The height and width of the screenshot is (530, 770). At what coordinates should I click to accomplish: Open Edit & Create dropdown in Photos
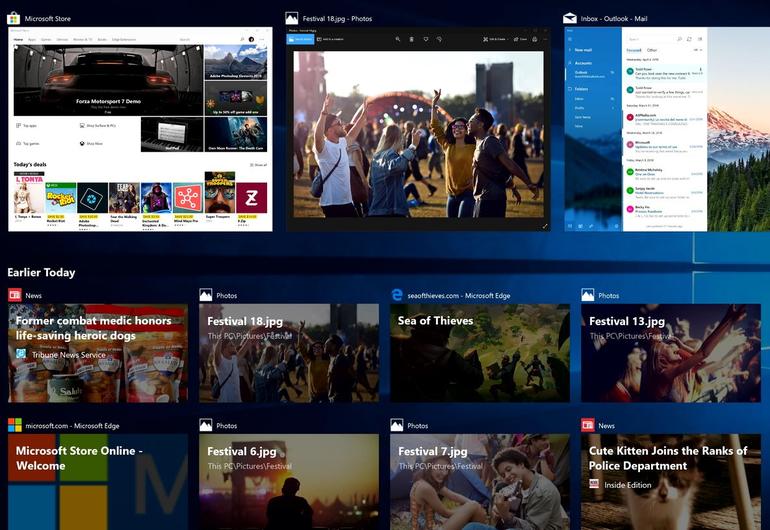point(495,39)
